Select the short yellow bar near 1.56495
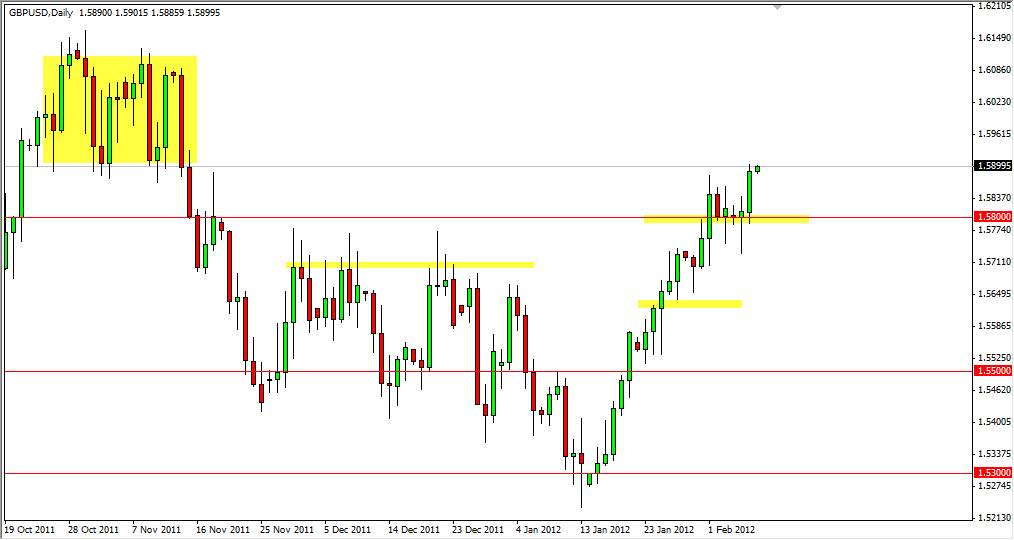Viewport: 1014px width, 540px height. tap(689, 303)
